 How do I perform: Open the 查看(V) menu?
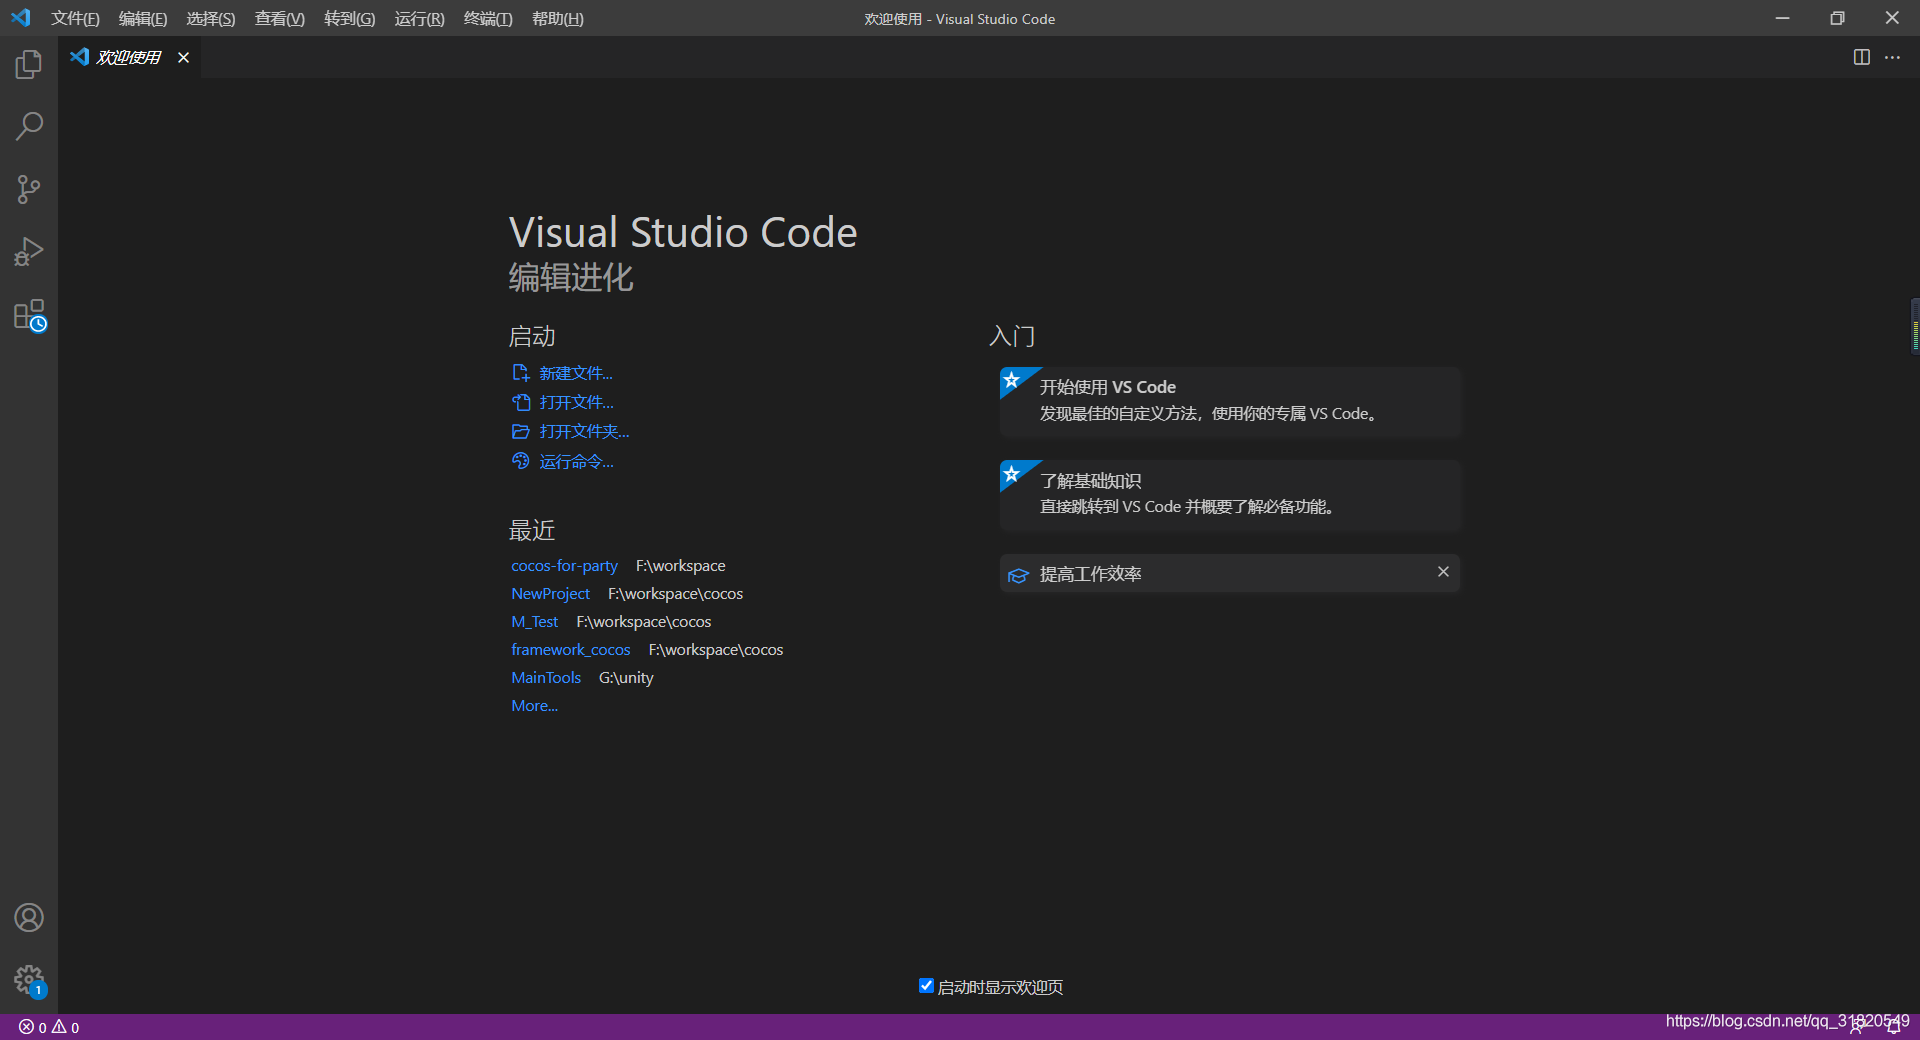click(x=280, y=19)
